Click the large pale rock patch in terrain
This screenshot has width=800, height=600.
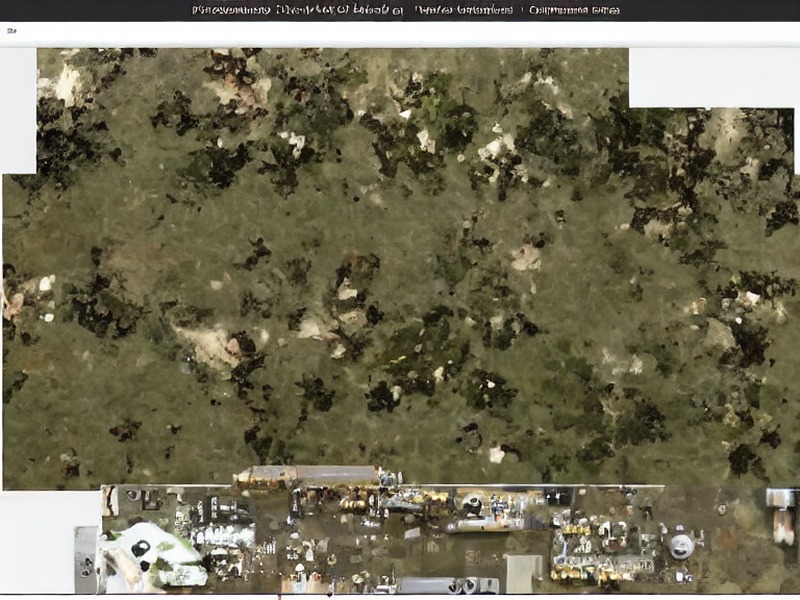(212, 347)
